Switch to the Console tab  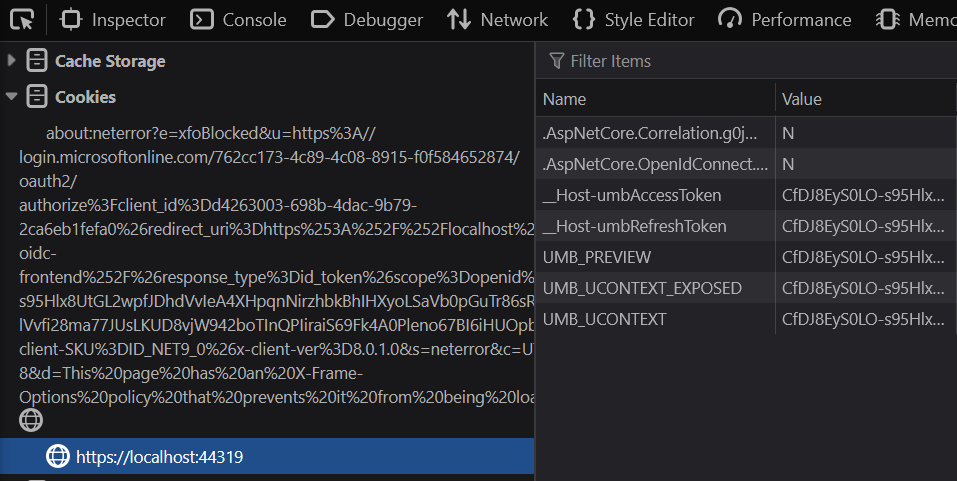(238, 20)
